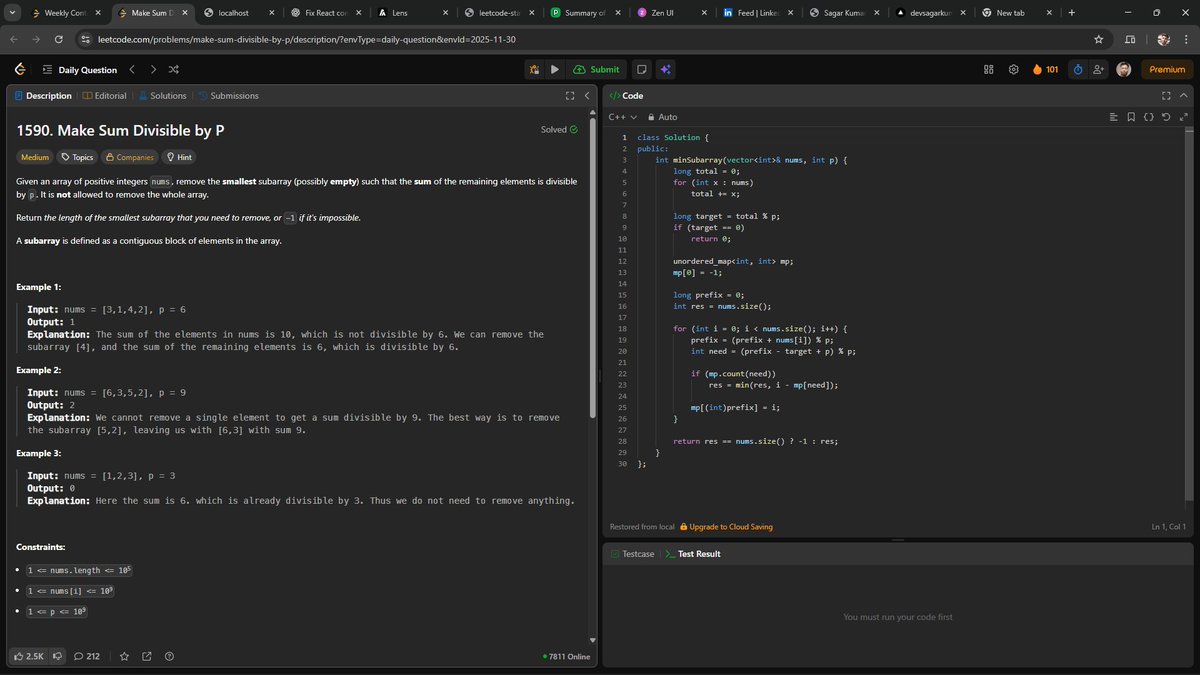Expand the Hint section
1200x675 pixels.
178,157
